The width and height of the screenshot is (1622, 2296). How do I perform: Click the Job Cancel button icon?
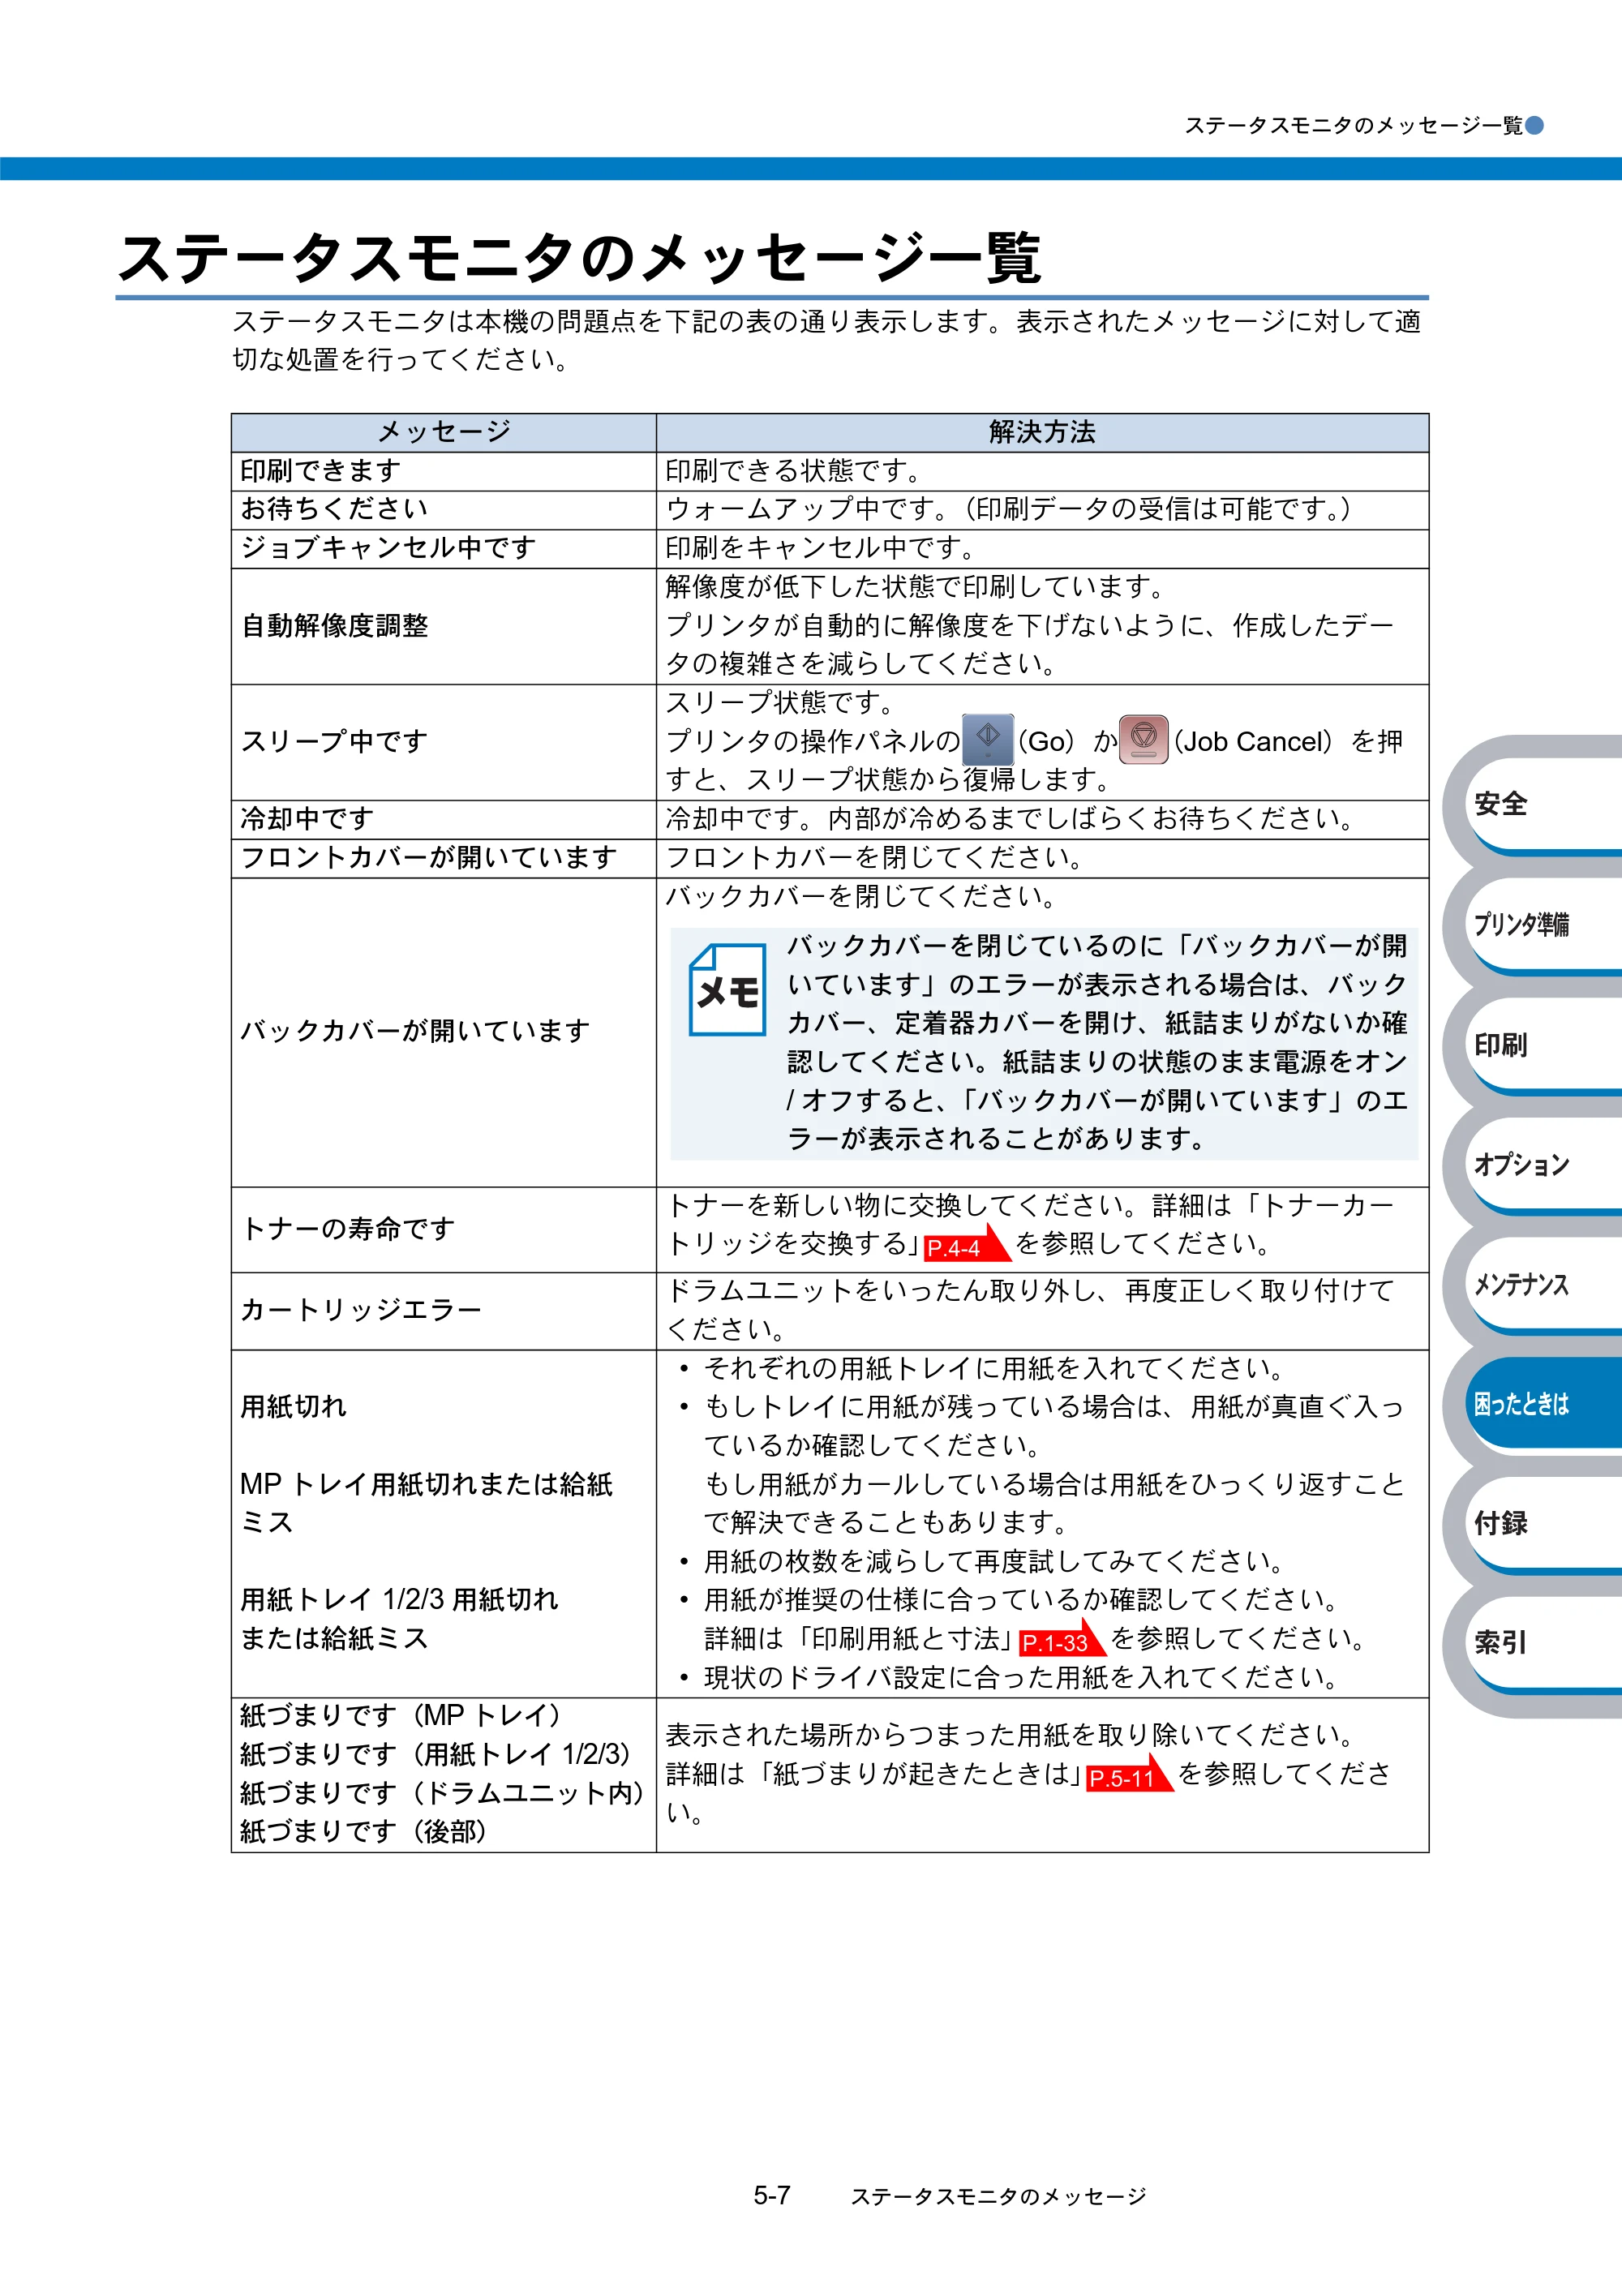pos(1143,740)
